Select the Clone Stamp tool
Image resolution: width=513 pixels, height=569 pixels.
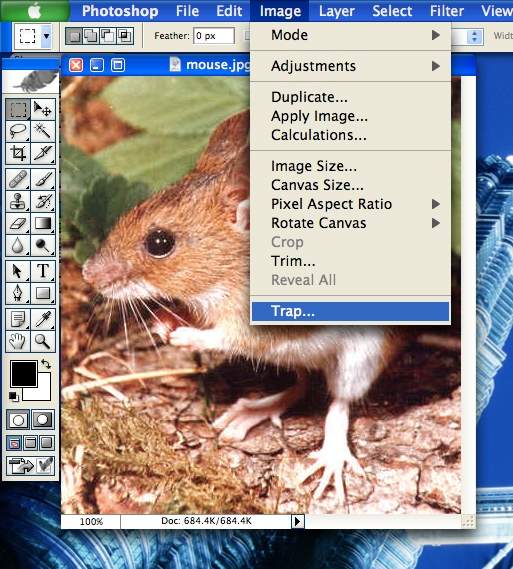click(x=18, y=201)
